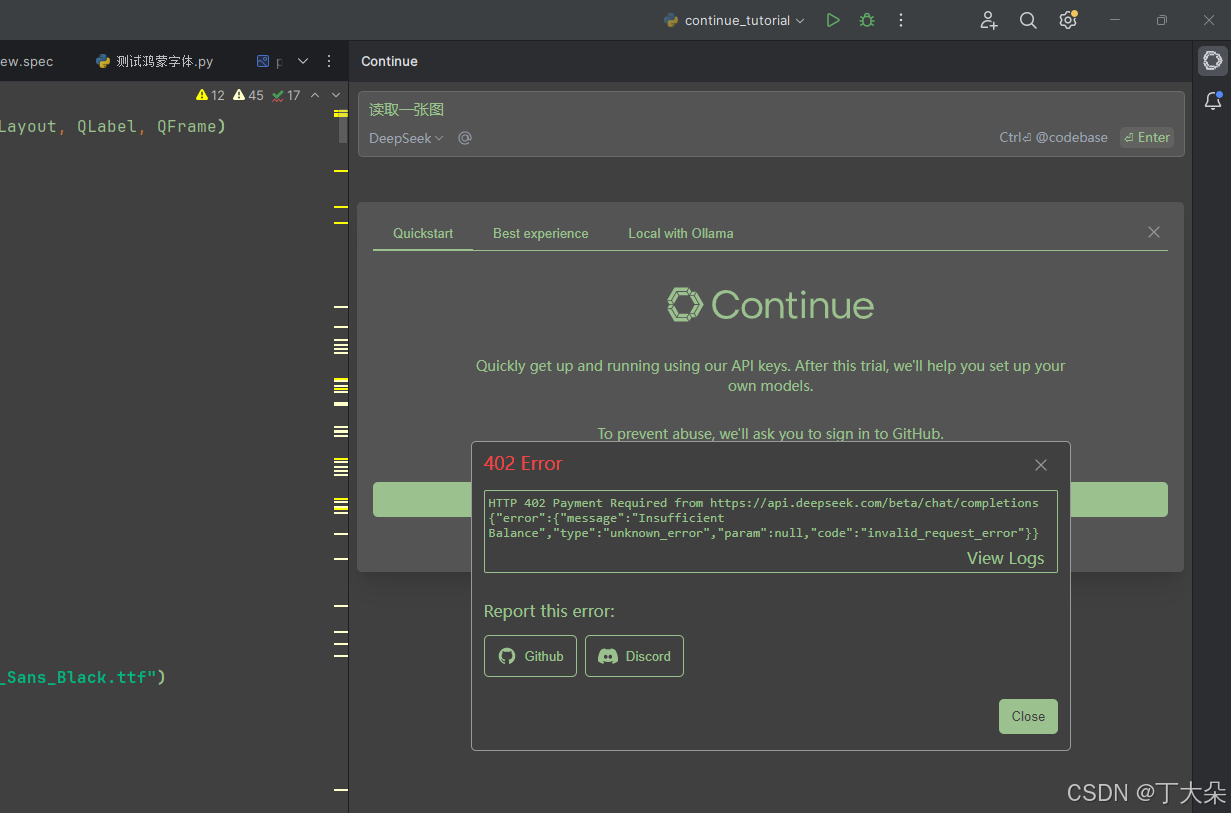Show hidden editor tabs chevron
1231x813 pixels.
303,61
